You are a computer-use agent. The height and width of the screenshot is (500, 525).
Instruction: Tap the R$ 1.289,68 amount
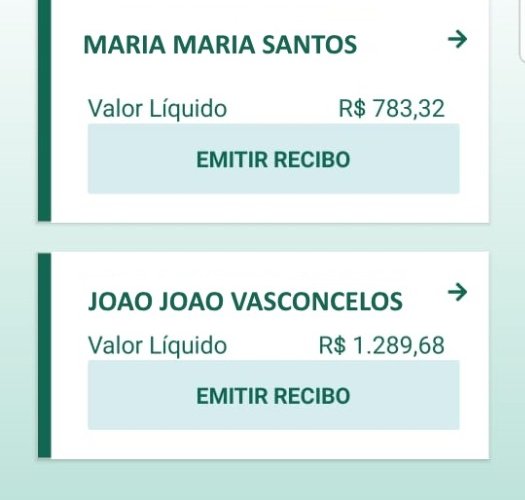[382, 345]
